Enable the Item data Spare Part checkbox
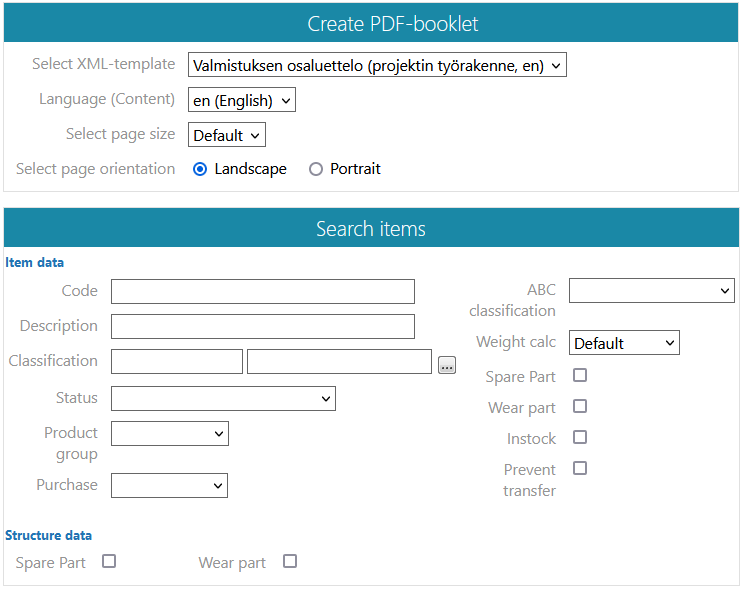This screenshot has height=590, width=742. pos(580,376)
